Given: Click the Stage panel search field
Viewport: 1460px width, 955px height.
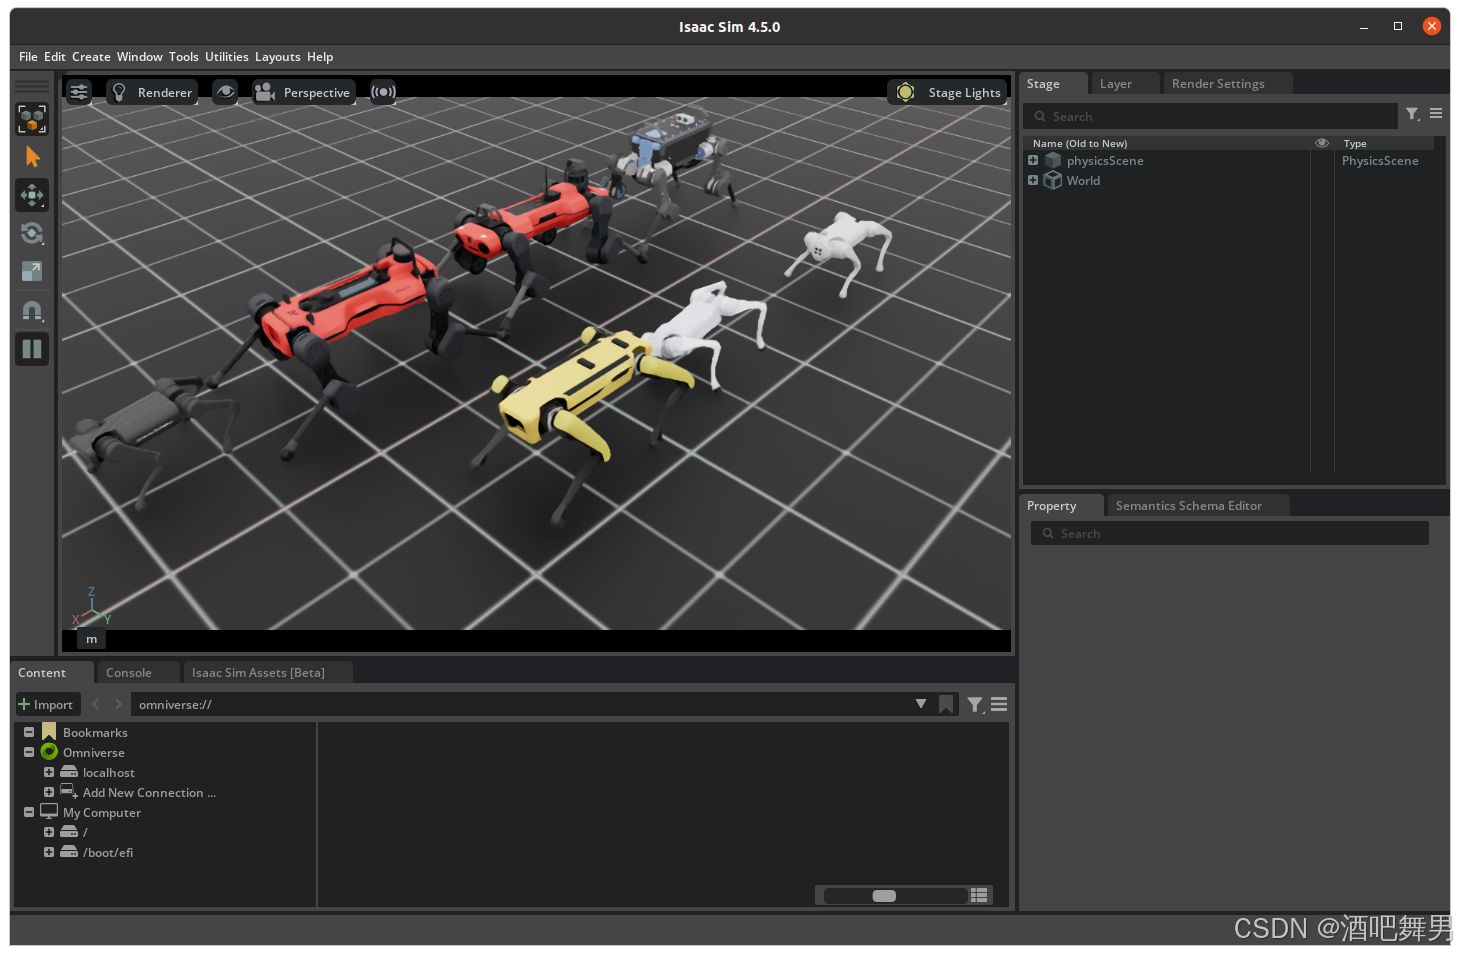Looking at the screenshot, I should click(x=1210, y=116).
